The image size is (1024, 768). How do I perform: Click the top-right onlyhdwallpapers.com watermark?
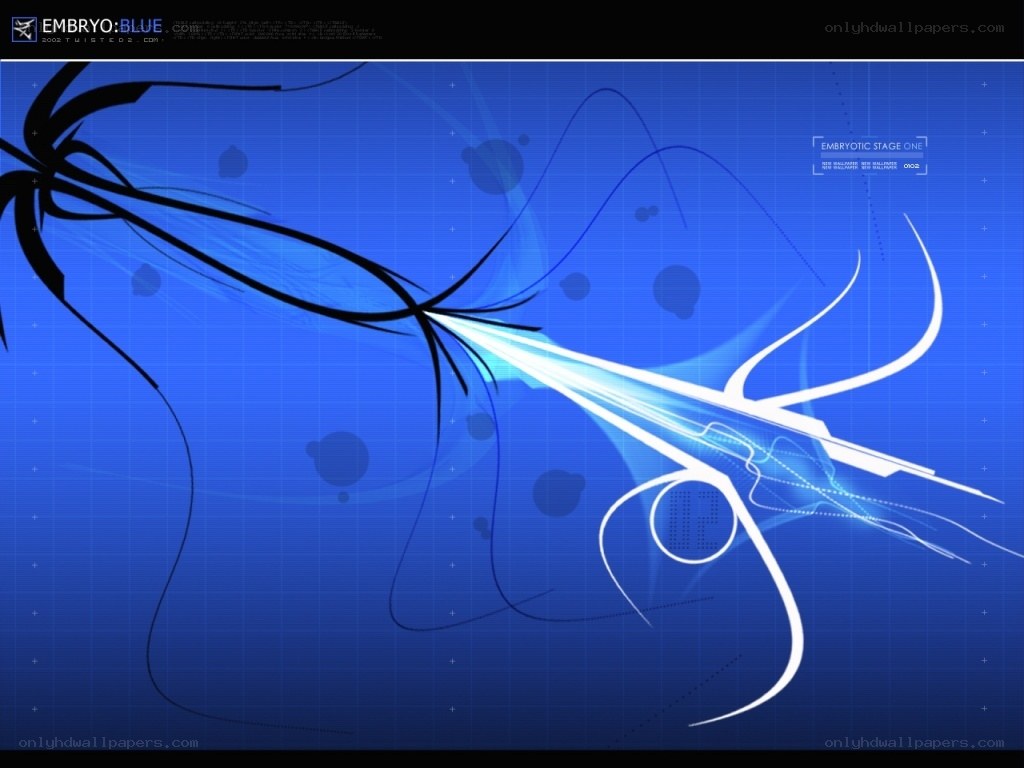[914, 27]
